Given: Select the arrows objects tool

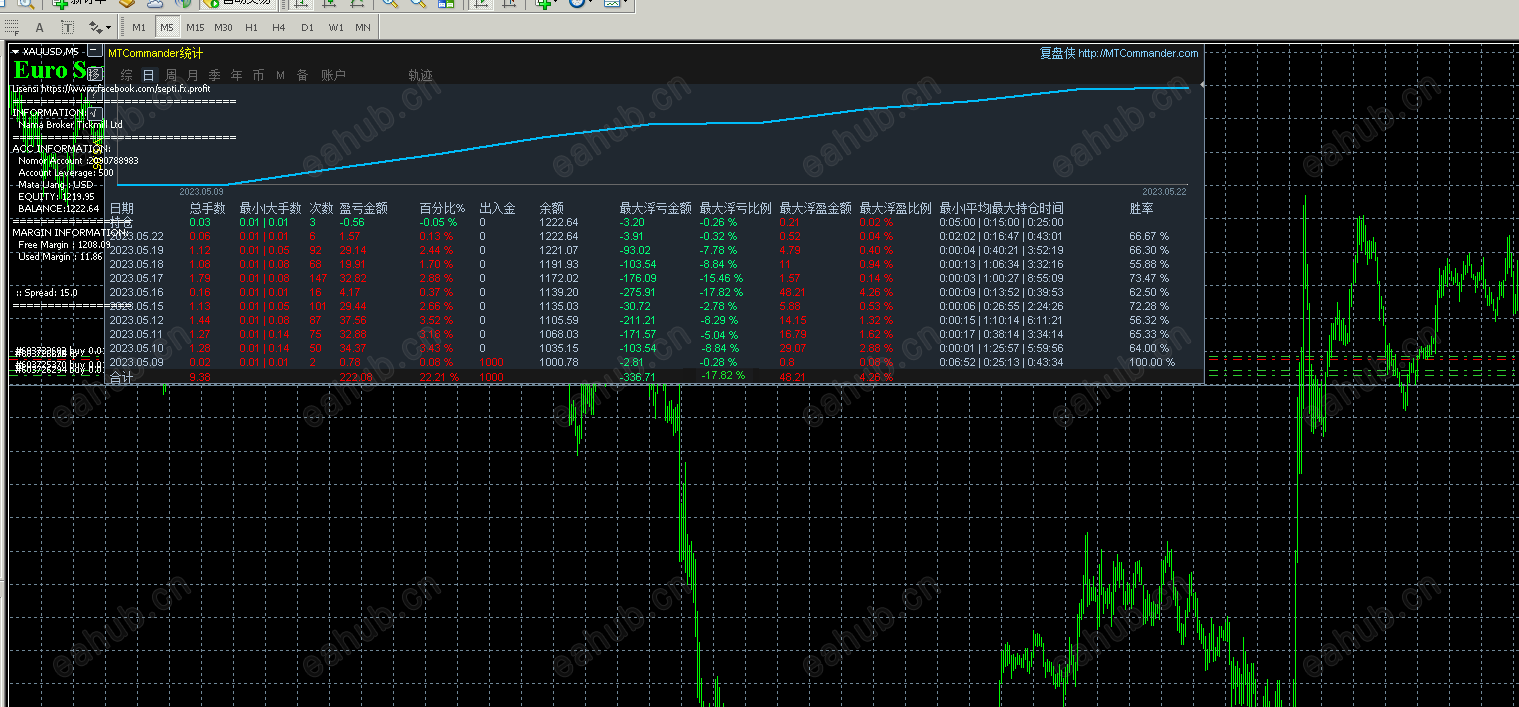Looking at the screenshot, I should tap(94, 27).
